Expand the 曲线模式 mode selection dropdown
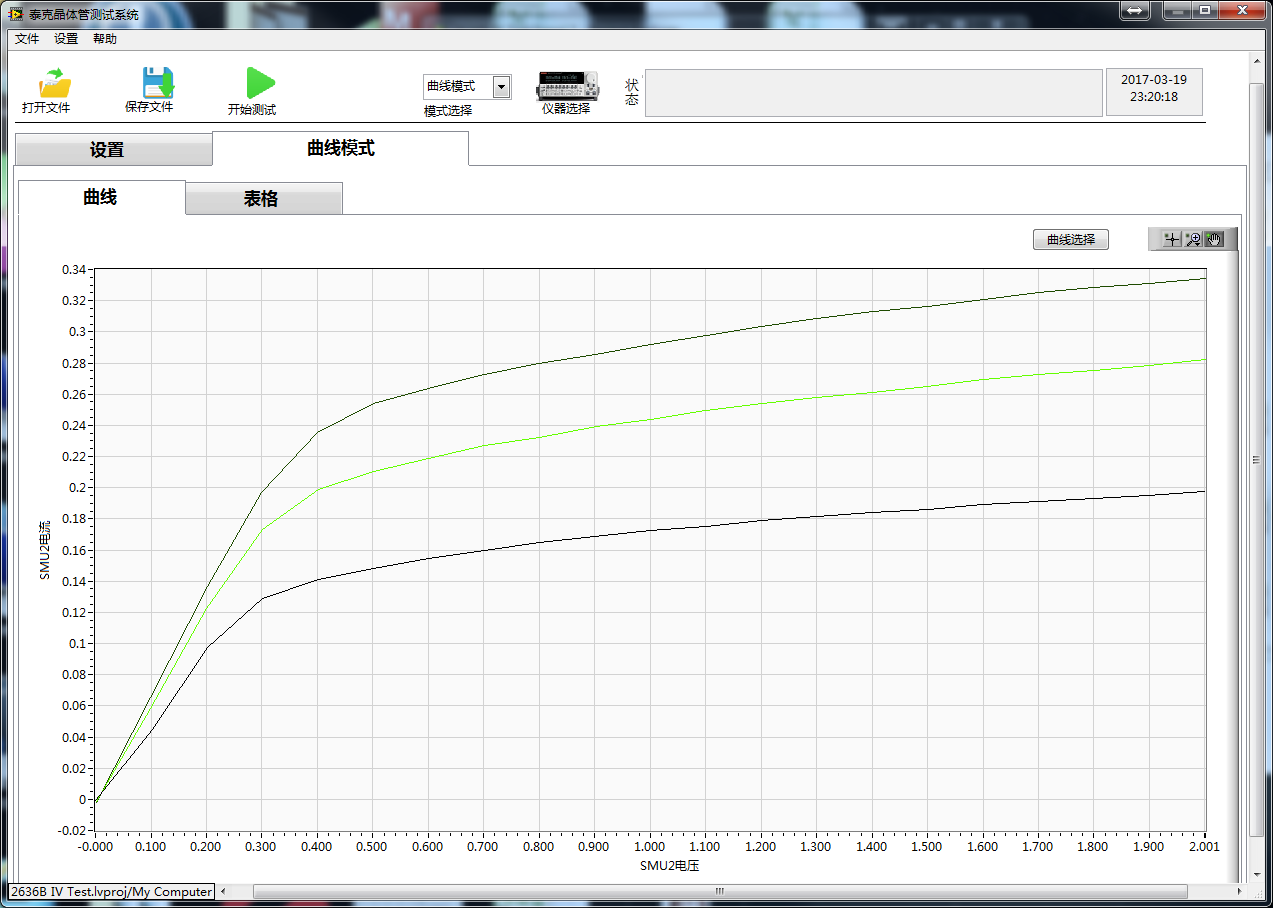 [501, 87]
